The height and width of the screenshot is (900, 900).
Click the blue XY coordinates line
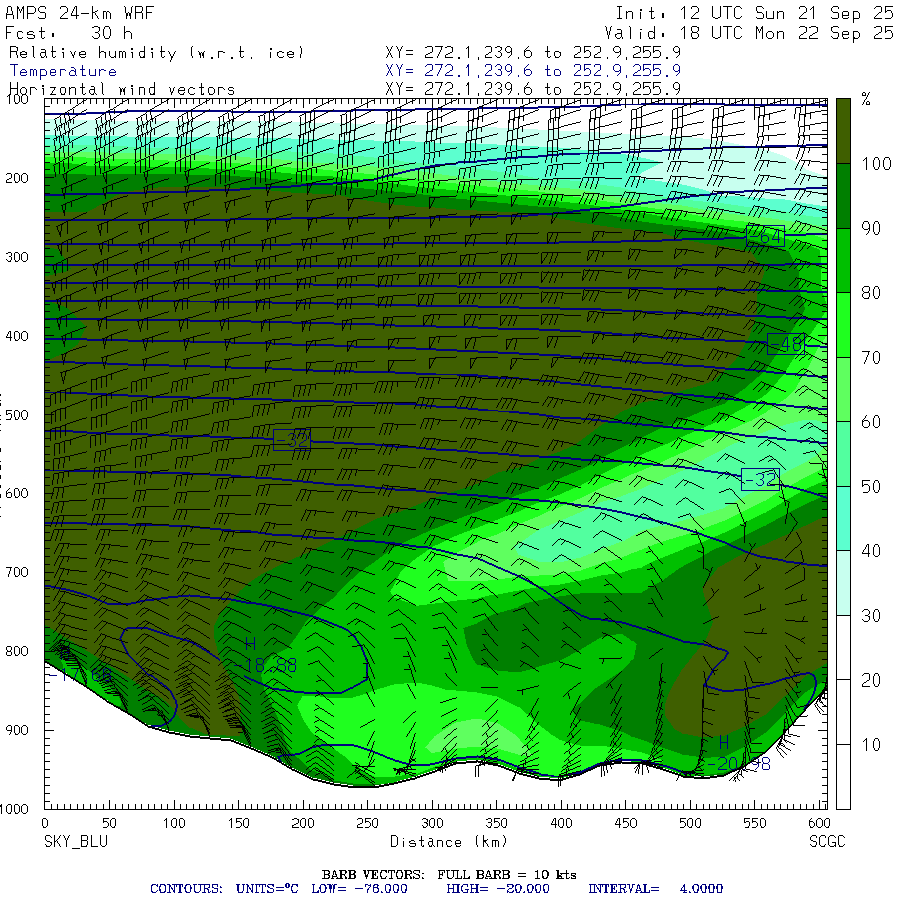(533, 71)
